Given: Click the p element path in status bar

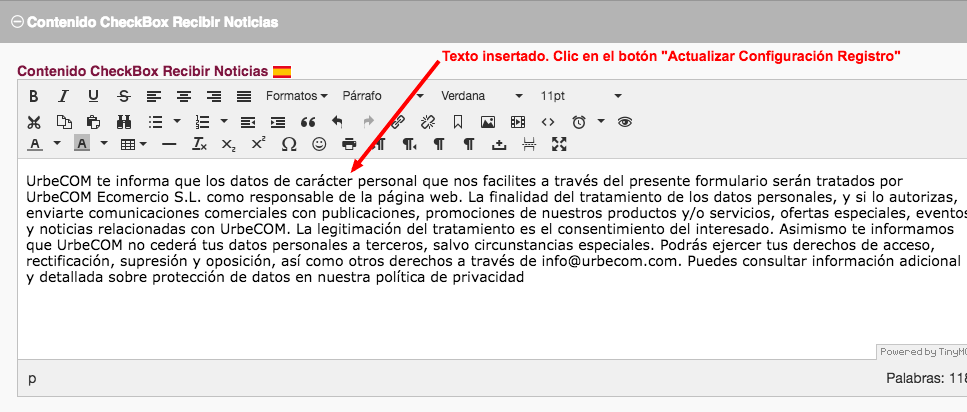Looking at the screenshot, I should [x=32, y=378].
